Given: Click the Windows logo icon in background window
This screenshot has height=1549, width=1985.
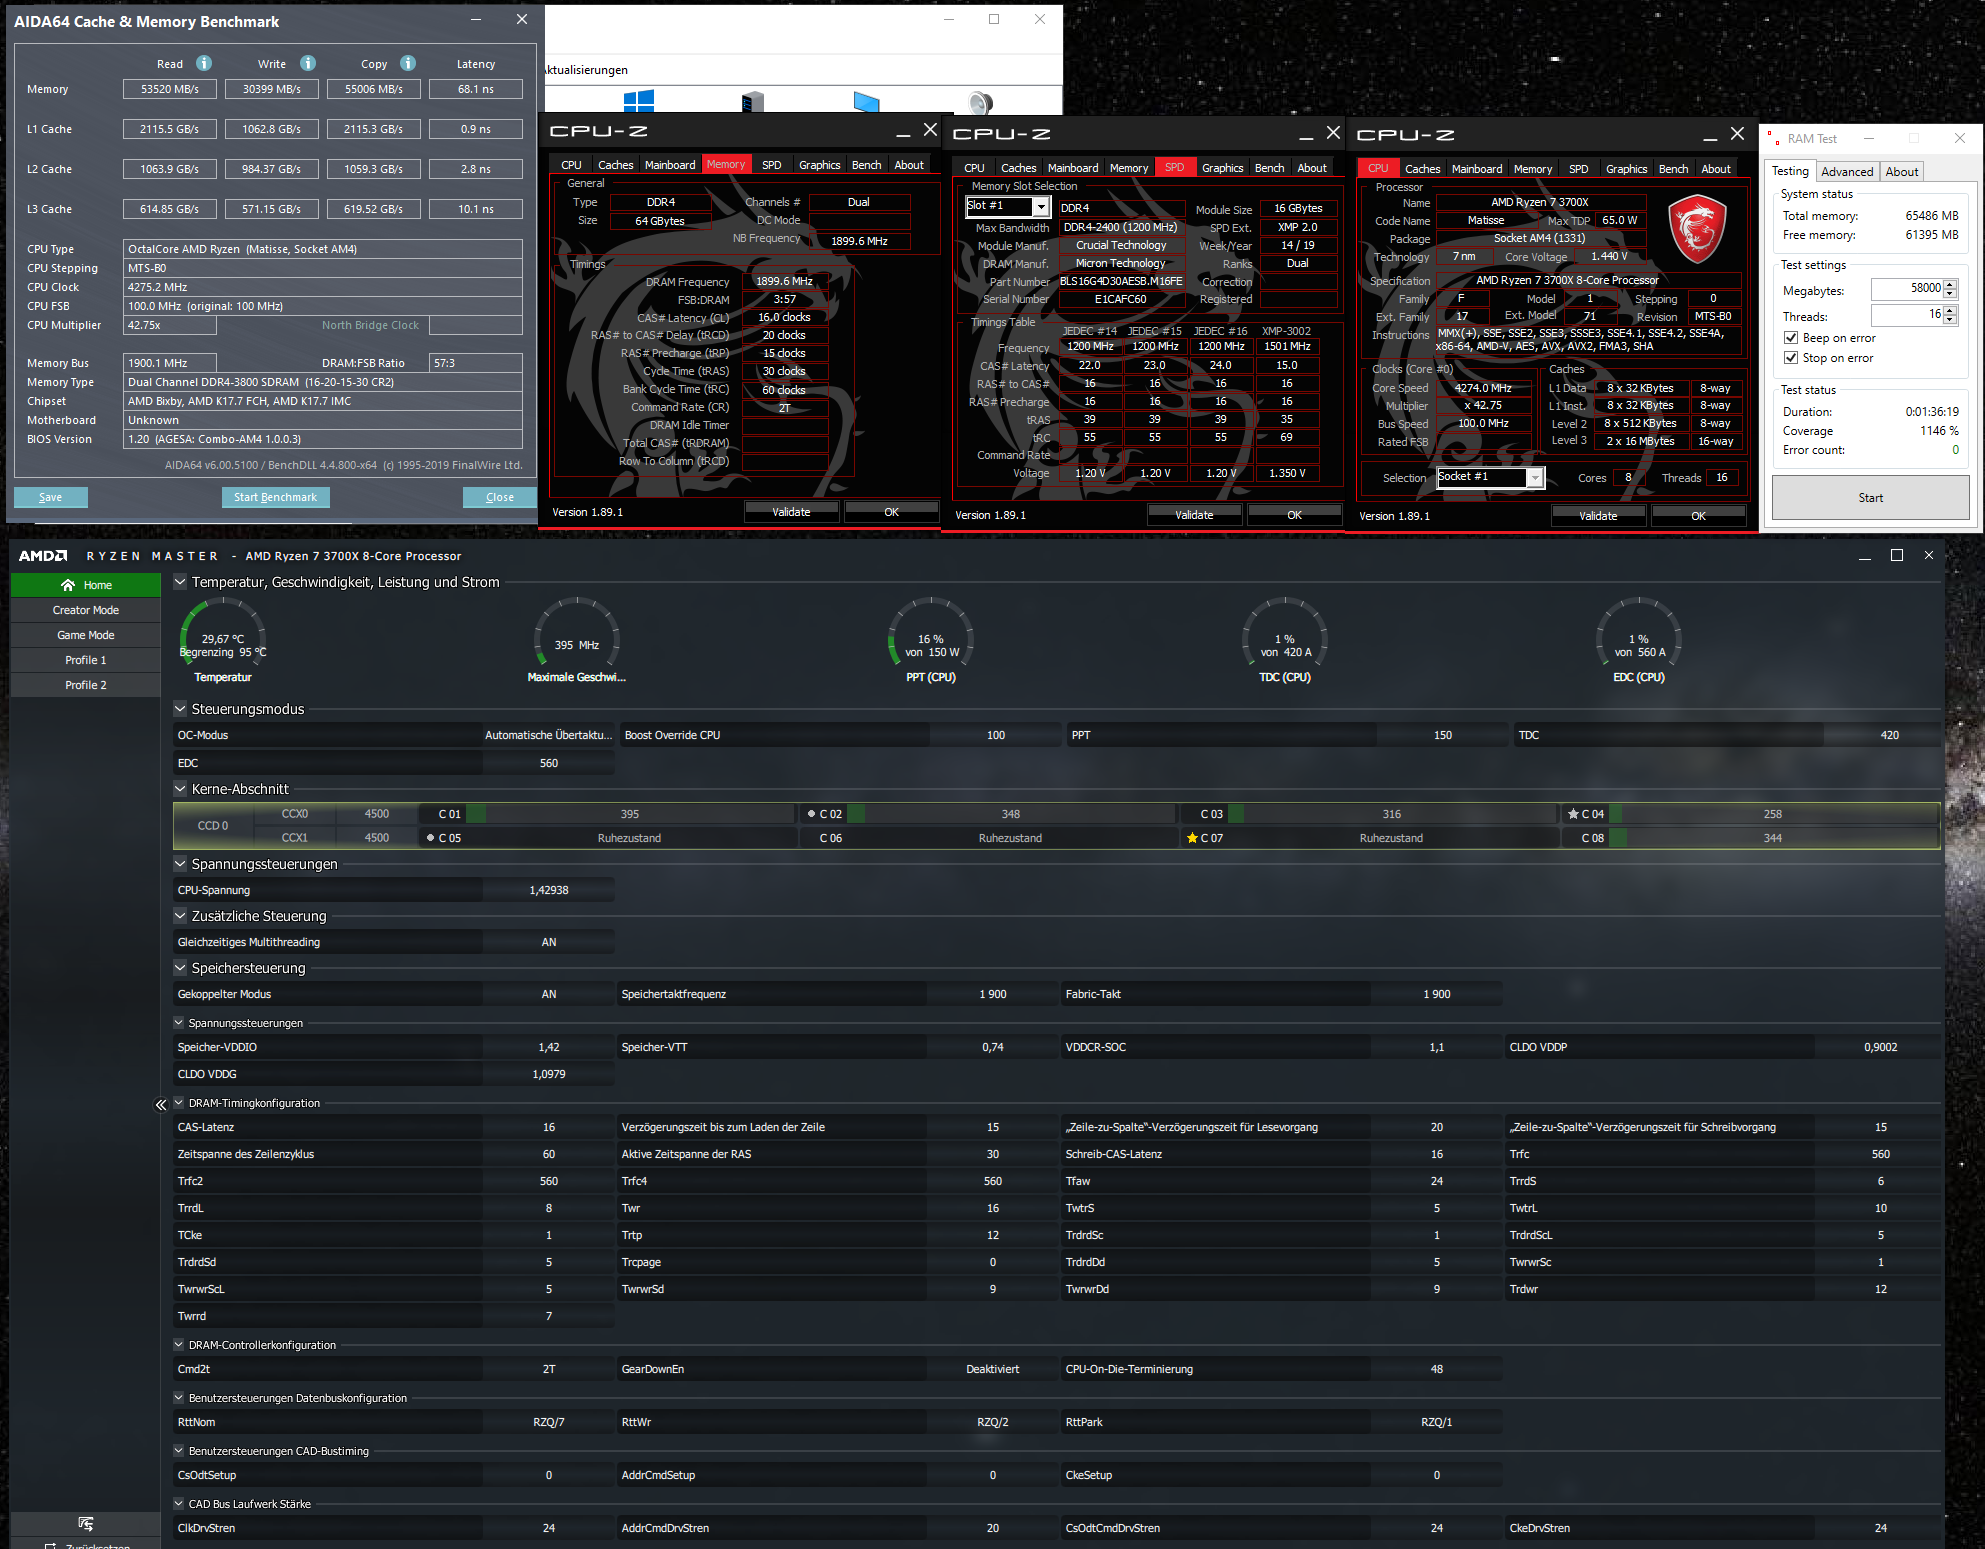Looking at the screenshot, I should pyautogui.click(x=638, y=102).
